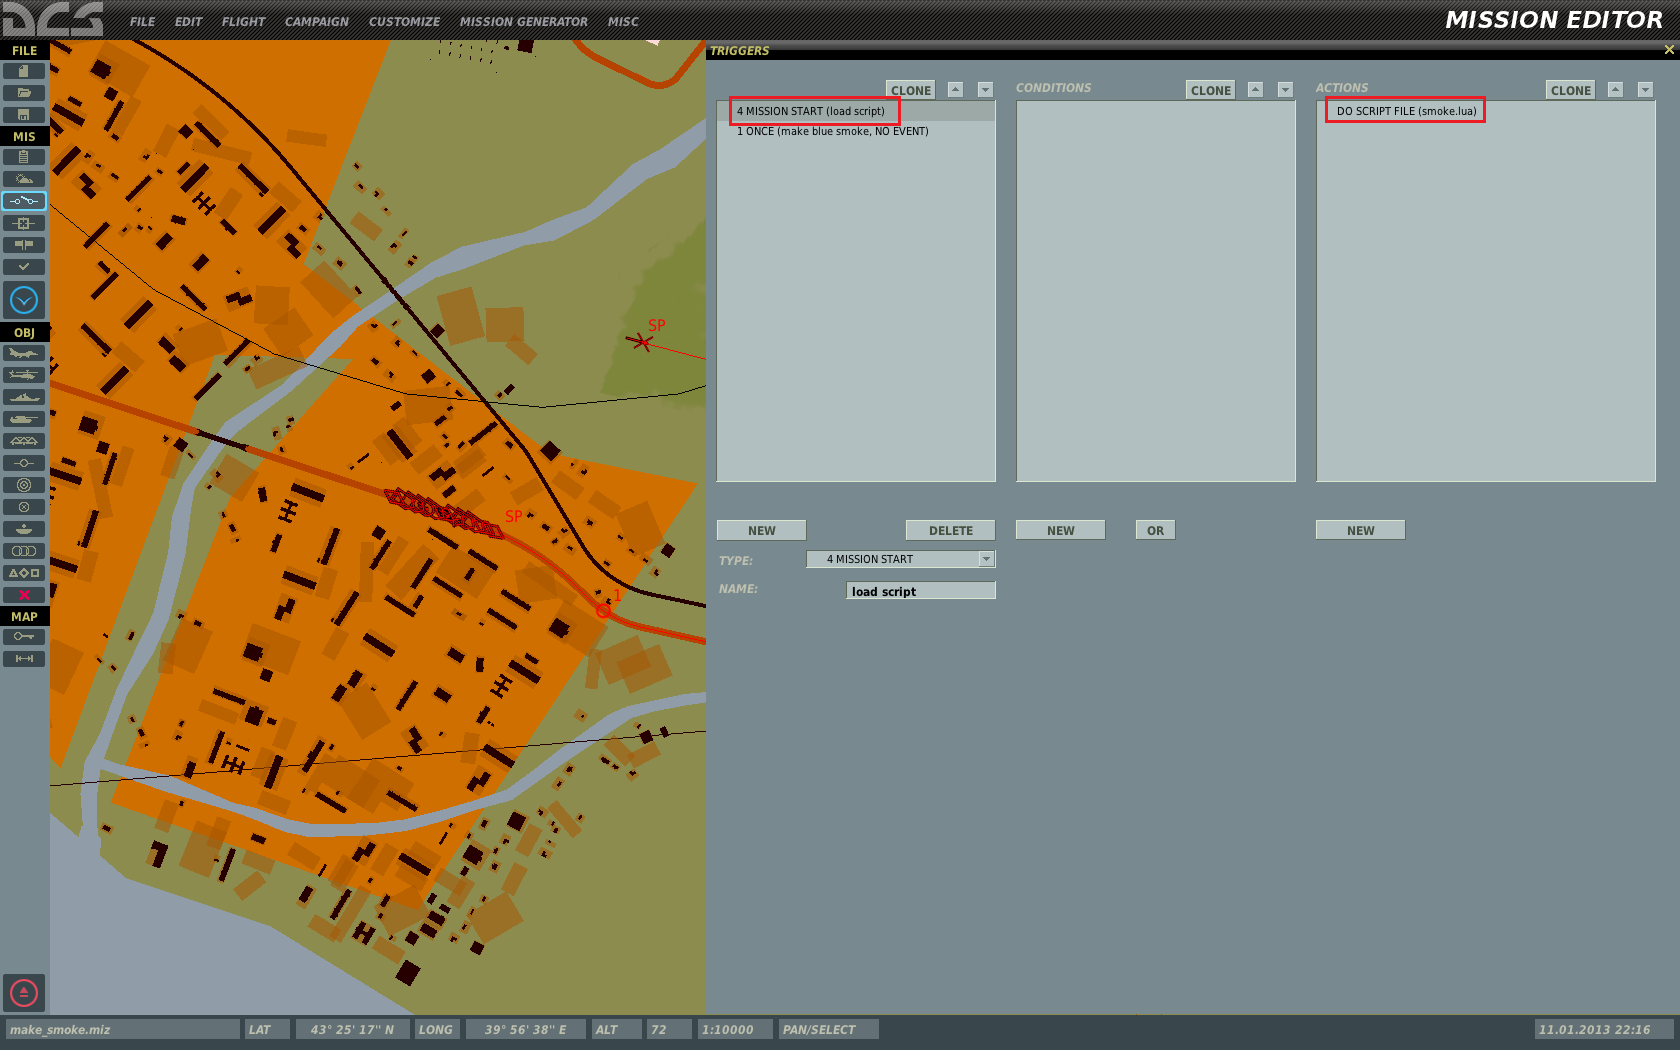Click the SP aircraft marker on map
This screenshot has height=1050, width=1680.
pyautogui.click(x=641, y=343)
